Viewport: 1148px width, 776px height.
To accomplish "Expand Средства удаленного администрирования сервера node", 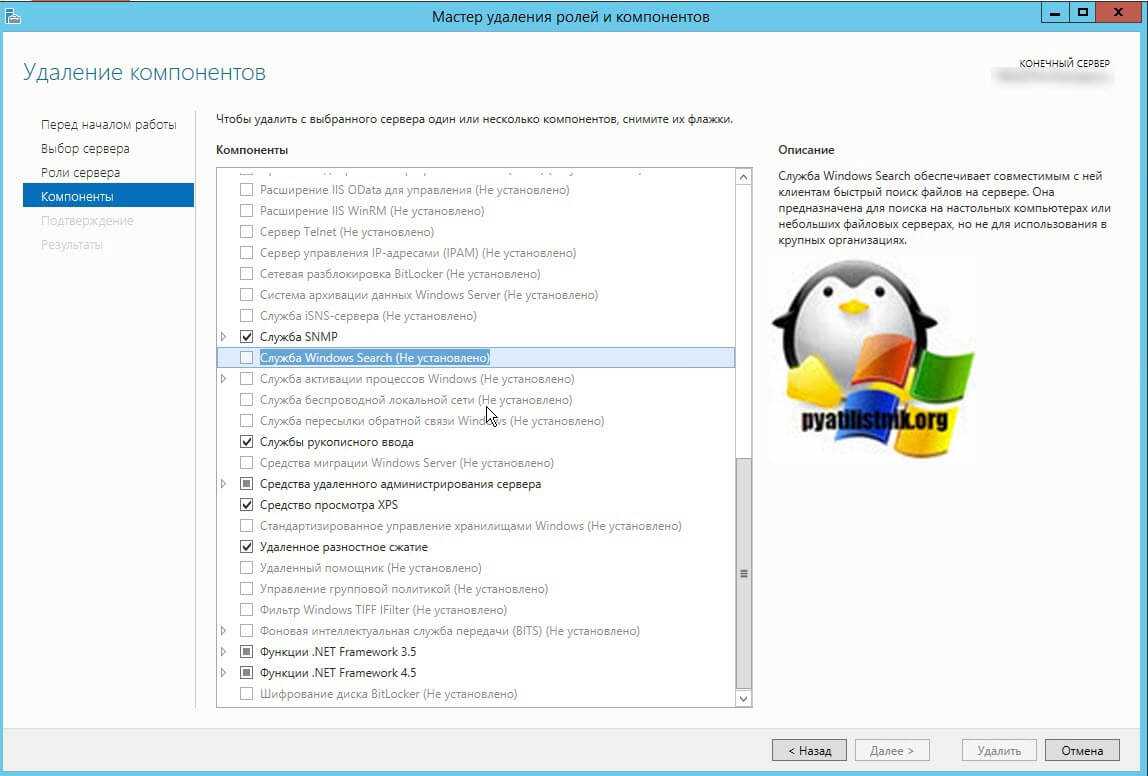I will (x=224, y=484).
